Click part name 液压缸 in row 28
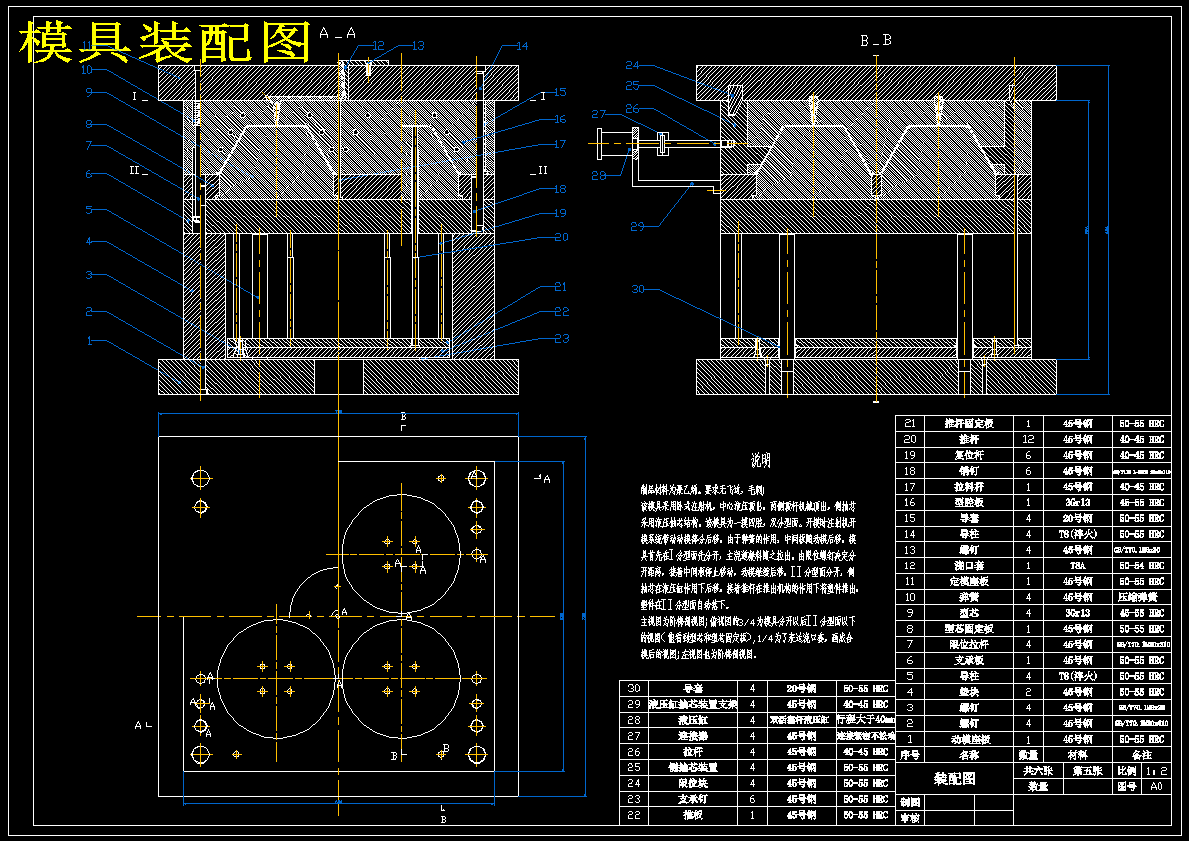 click(693, 720)
